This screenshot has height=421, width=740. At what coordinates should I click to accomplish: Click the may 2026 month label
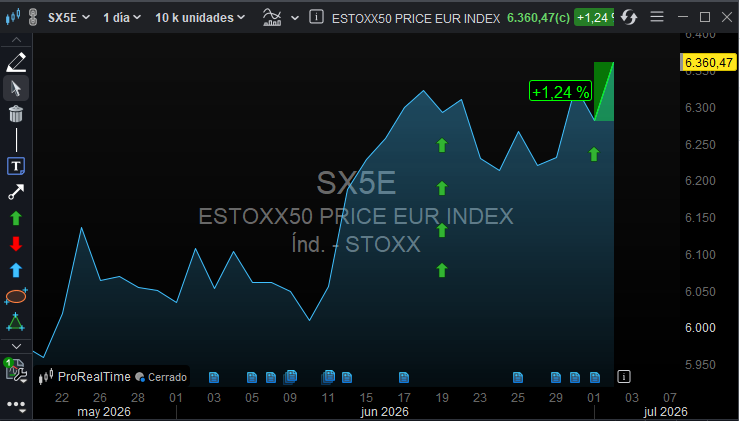103,412
